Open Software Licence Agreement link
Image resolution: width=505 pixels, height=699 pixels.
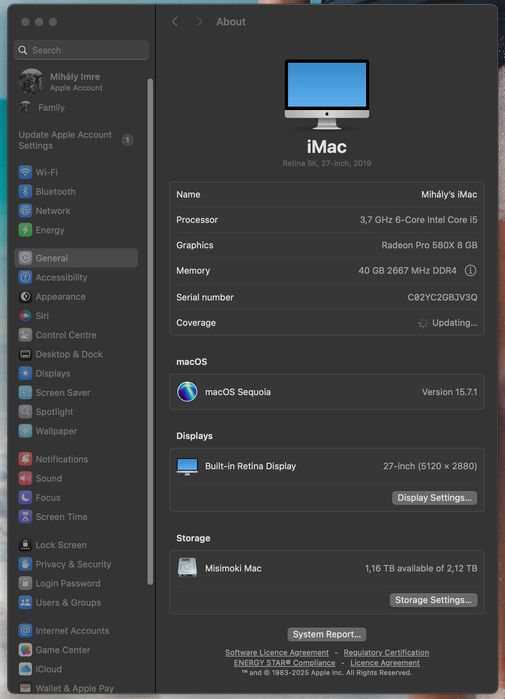[x=277, y=653]
